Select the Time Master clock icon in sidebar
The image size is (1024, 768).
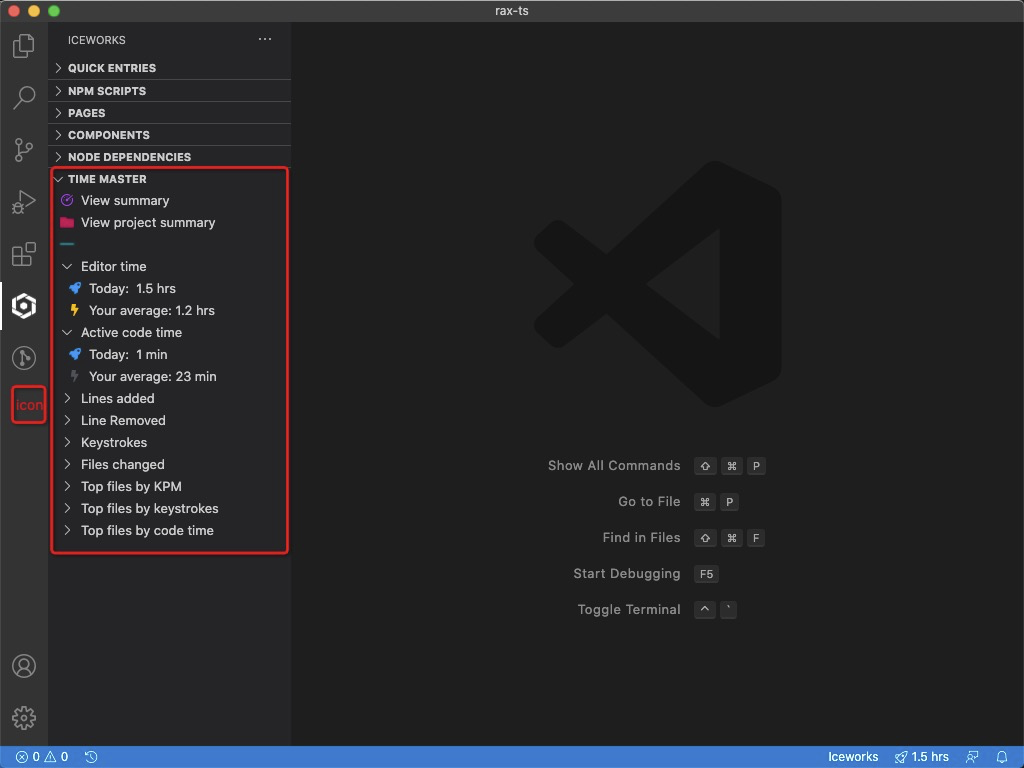tap(23, 357)
